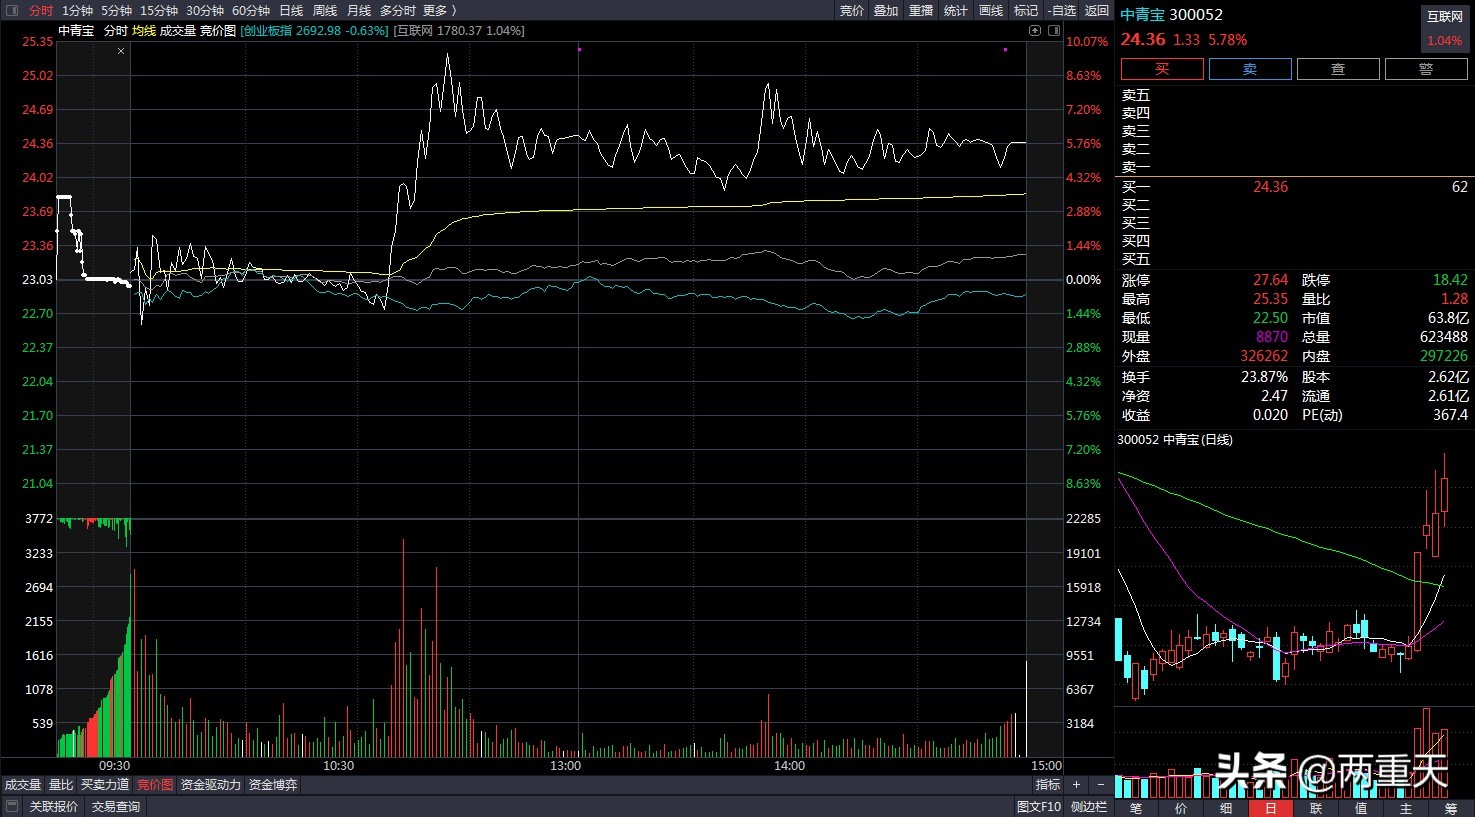Toggle the 均线 average line label
The width and height of the screenshot is (1475, 817).
click(x=144, y=31)
